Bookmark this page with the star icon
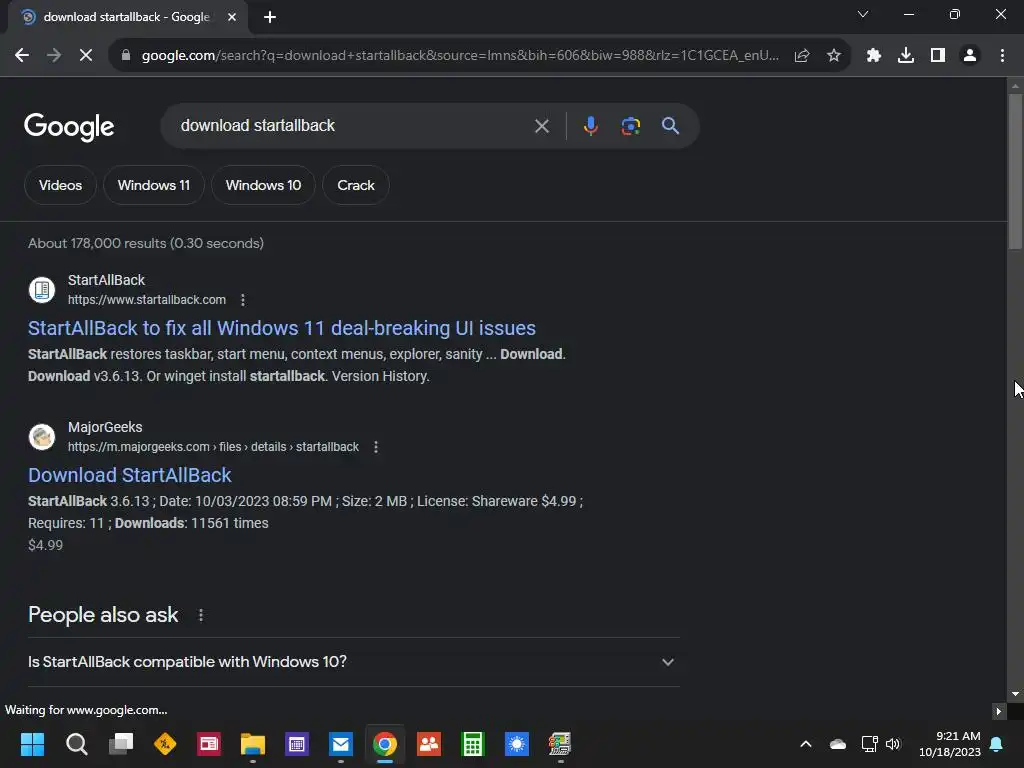The width and height of the screenshot is (1024, 768). (x=834, y=56)
